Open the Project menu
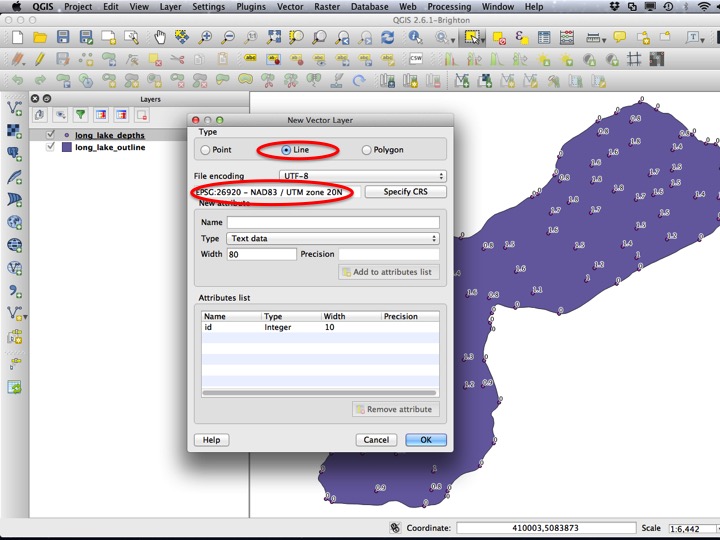 78,6
